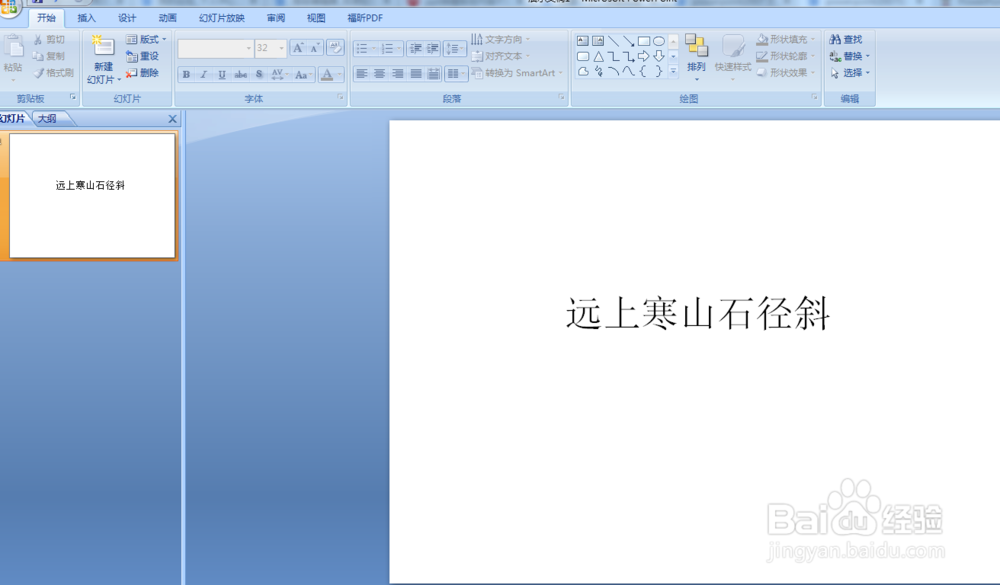Switch to the Animations (动画) tab

[167, 18]
